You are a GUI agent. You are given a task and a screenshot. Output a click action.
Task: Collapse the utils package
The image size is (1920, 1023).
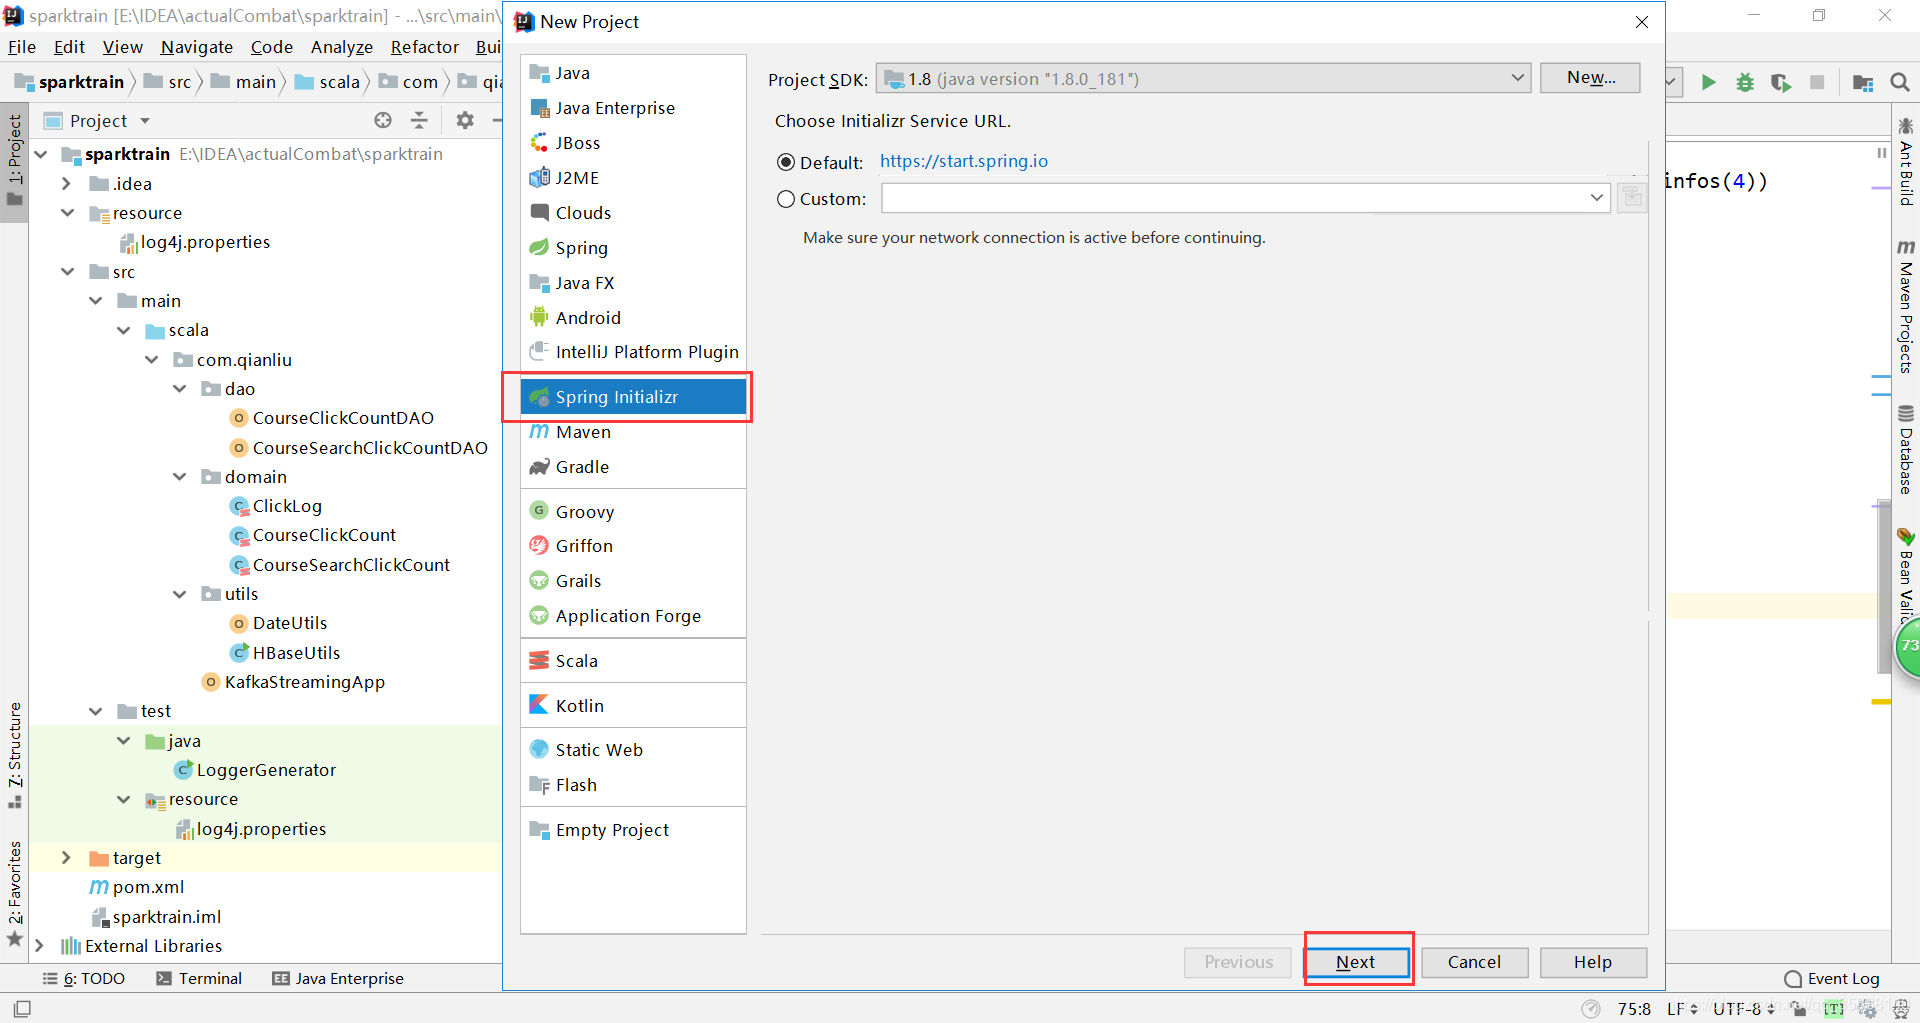coord(180,594)
